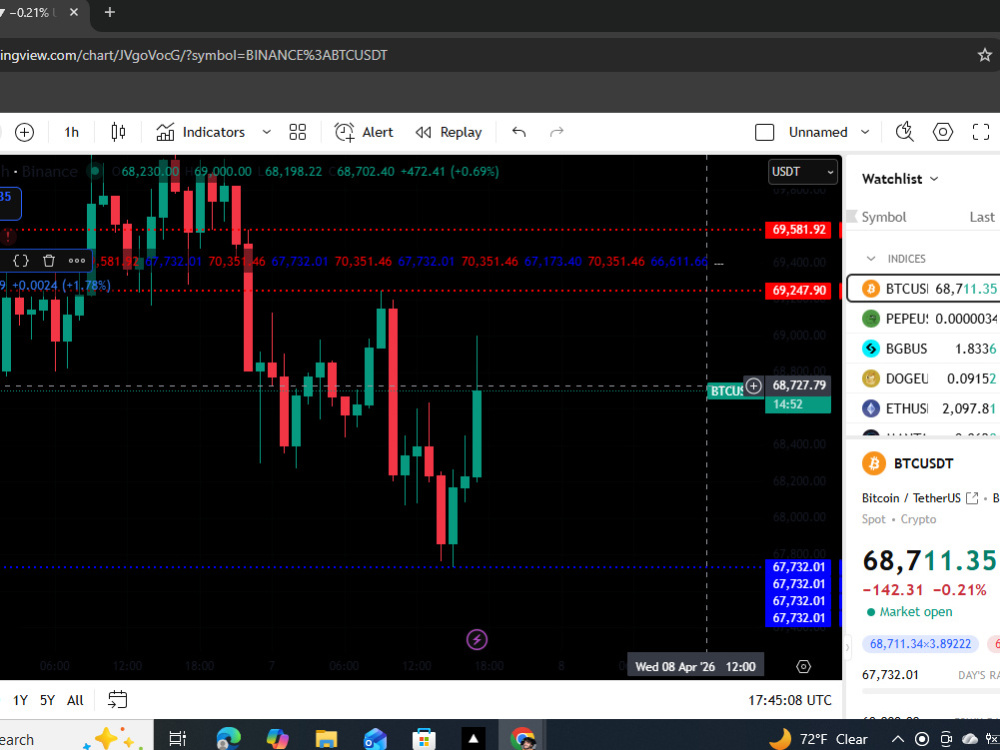Open more options three-dots on drawing toolbar
This screenshot has height=750, width=1000.
(x=77, y=260)
